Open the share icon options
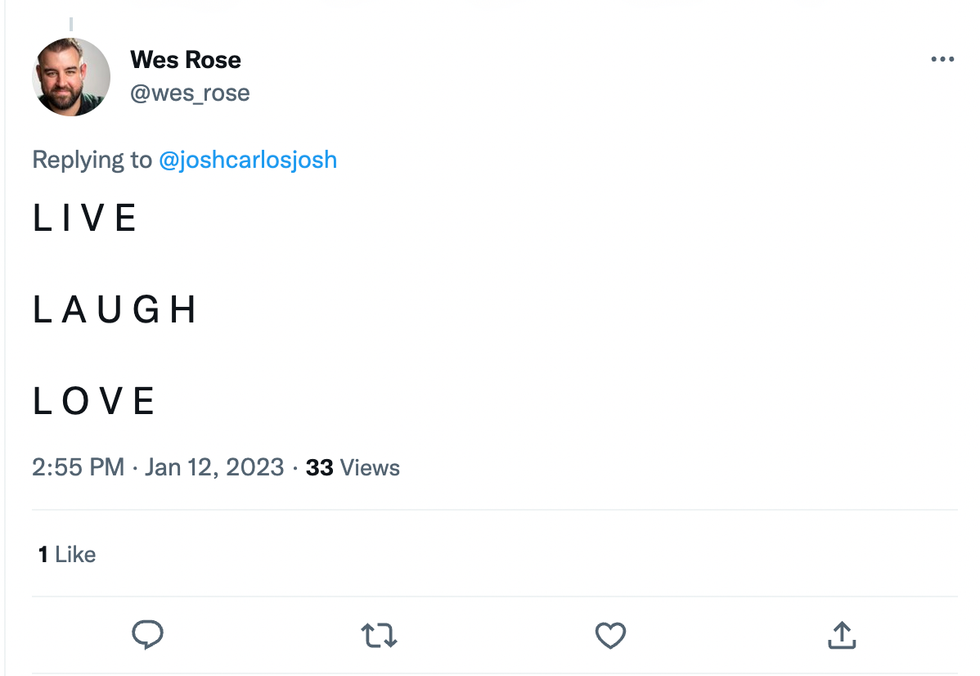This screenshot has height=676, width=980. (842, 634)
